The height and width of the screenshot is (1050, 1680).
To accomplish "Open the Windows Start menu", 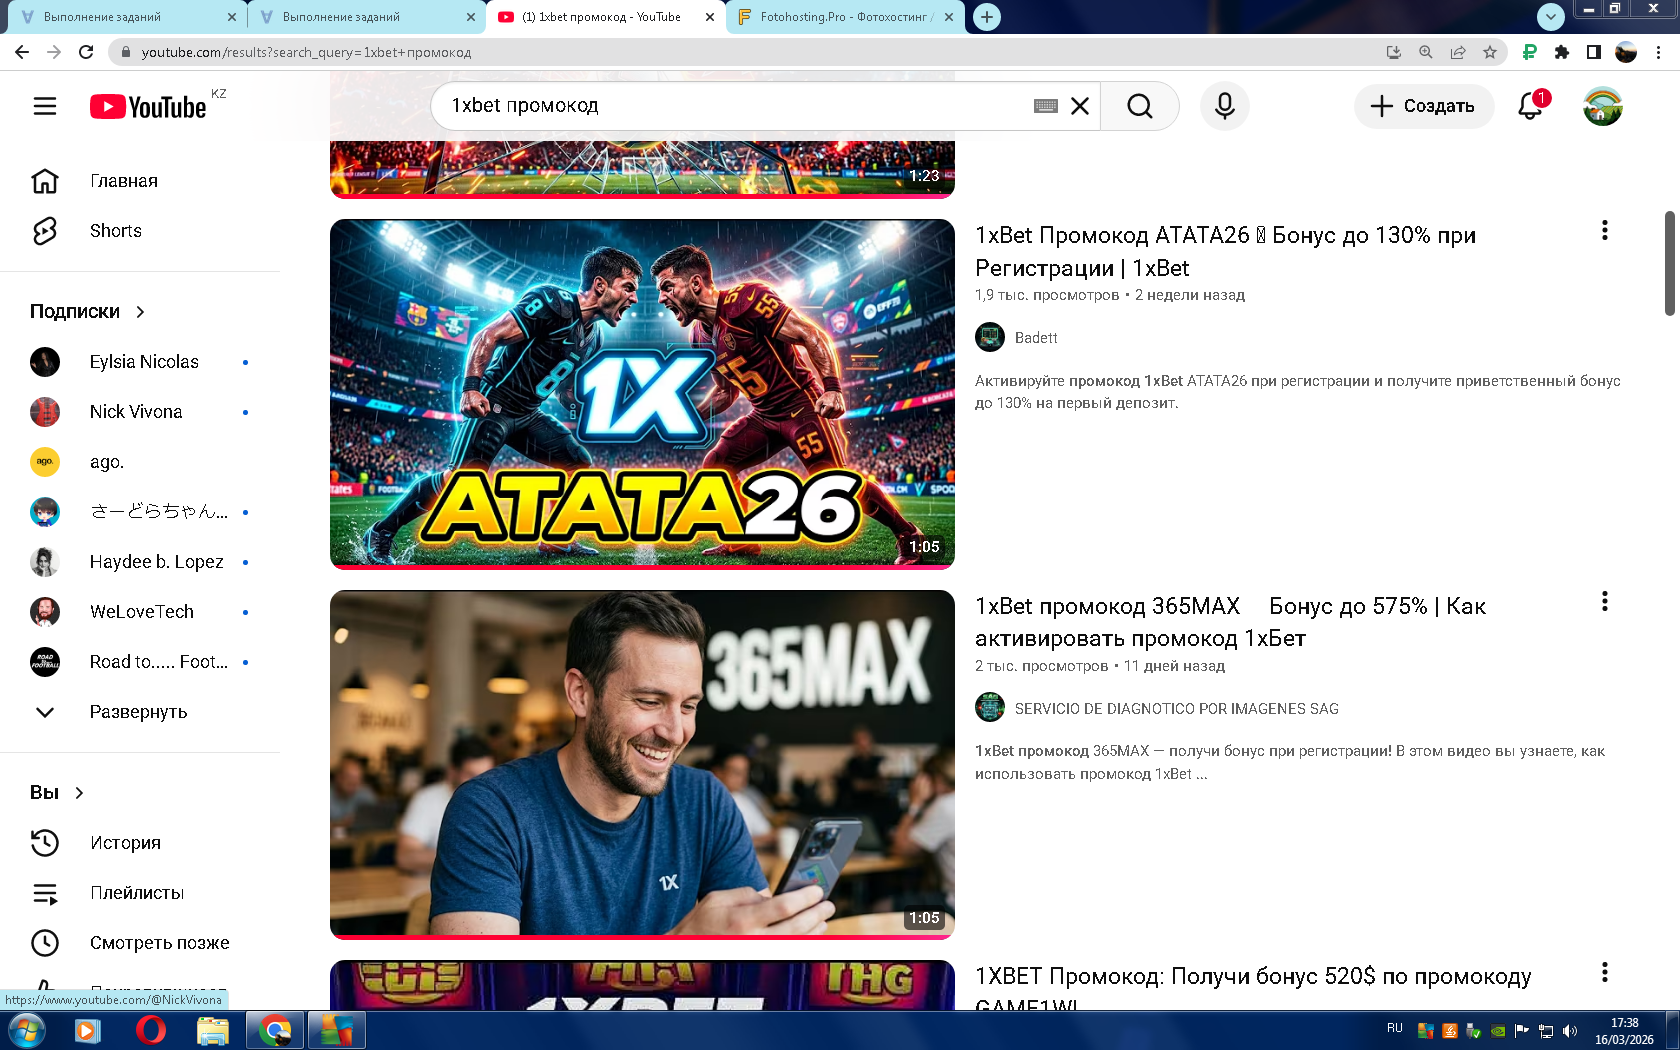I will click(26, 1030).
